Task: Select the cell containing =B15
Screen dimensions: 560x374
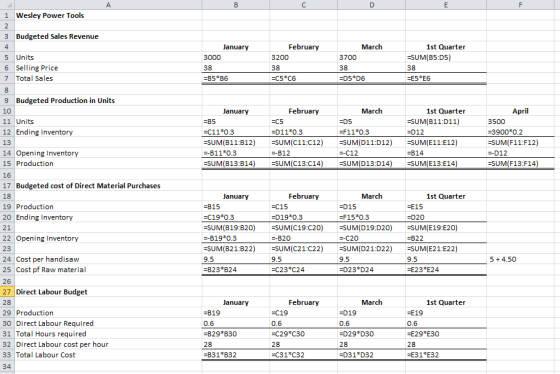Action: [235, 206]
